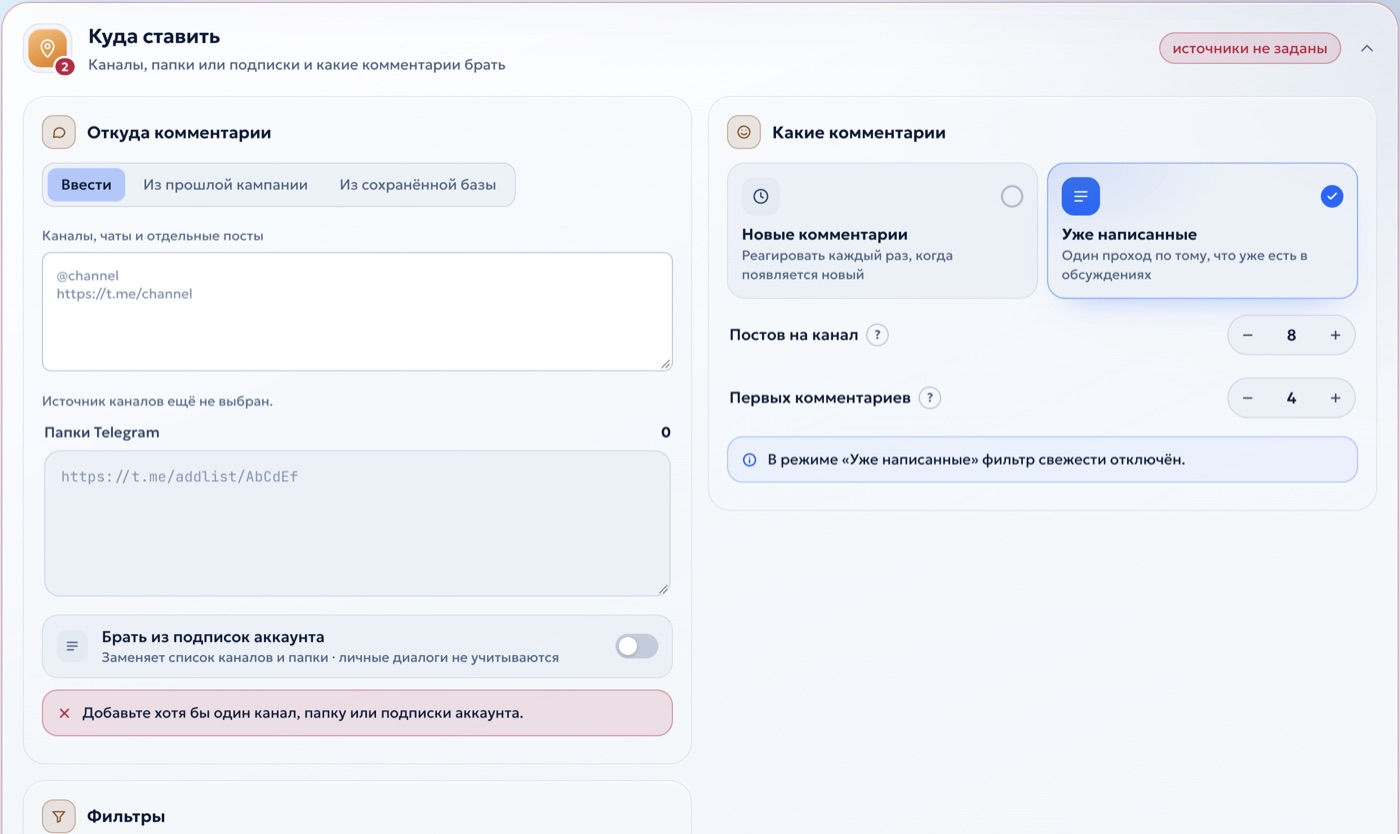Click the Фильтры section heading
The height and width of the screenshot is (834, 1400).
point(126,817)
